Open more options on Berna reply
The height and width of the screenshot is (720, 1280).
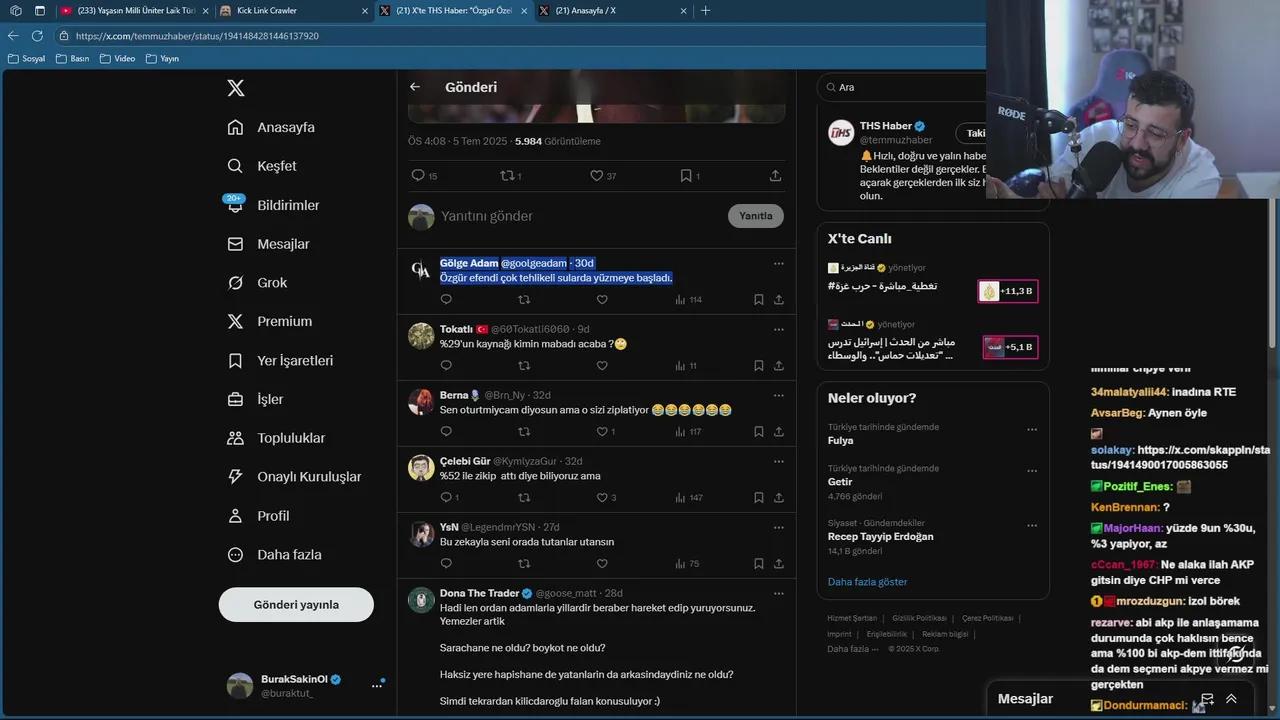(778, 396)
